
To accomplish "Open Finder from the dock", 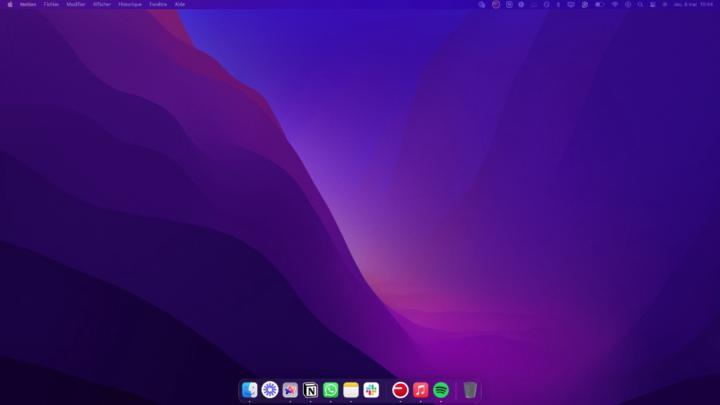I will 249,390.
